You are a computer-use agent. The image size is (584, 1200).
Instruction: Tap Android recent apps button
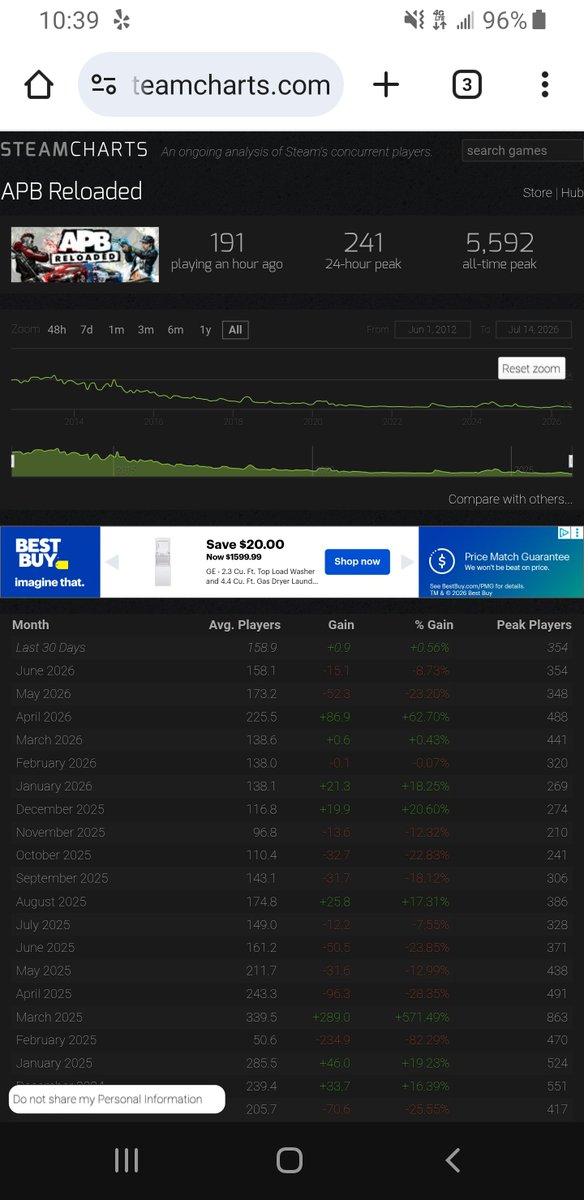coord(126,1160)
